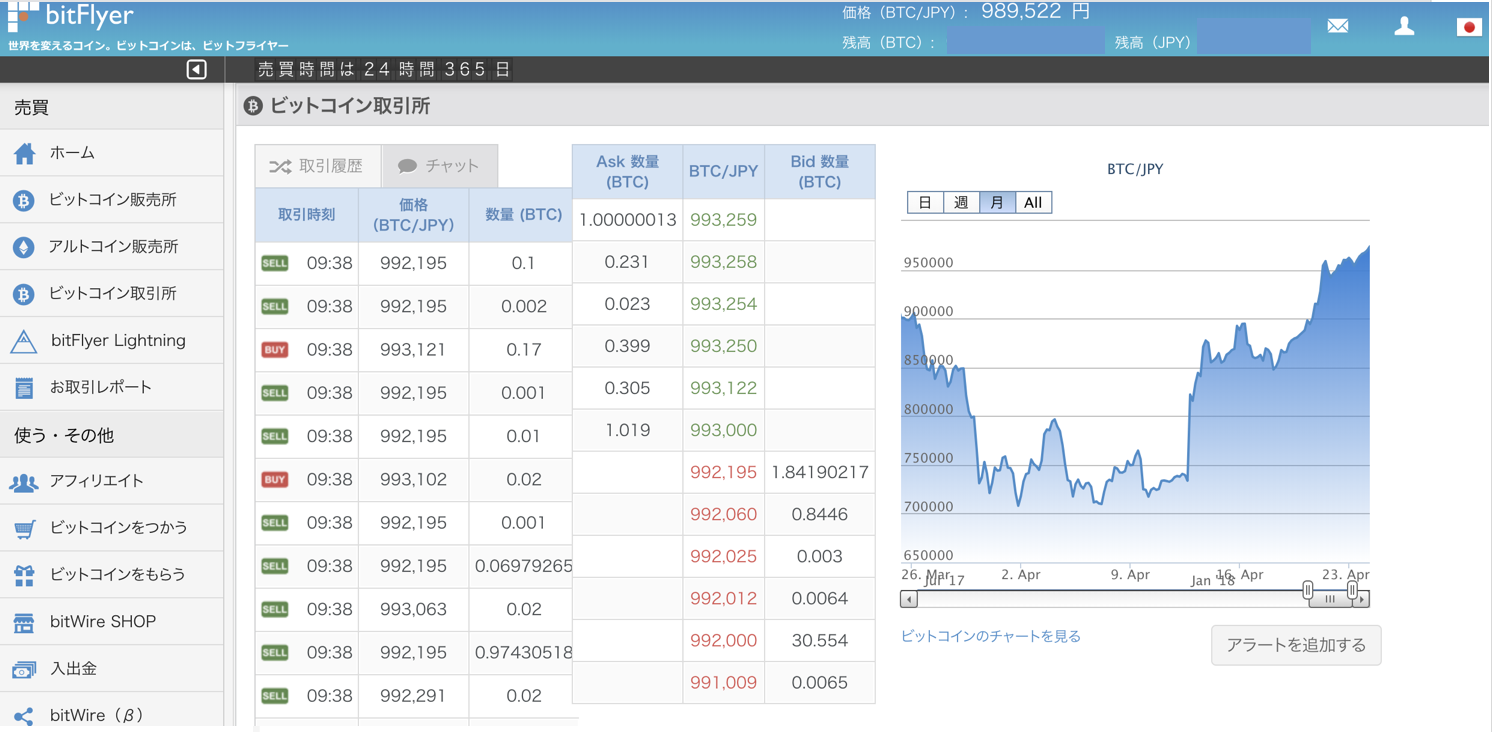This screenshot has width=1492, height=732.
Task: Switch to the チャット tab
Action: (x=440, y=166)
